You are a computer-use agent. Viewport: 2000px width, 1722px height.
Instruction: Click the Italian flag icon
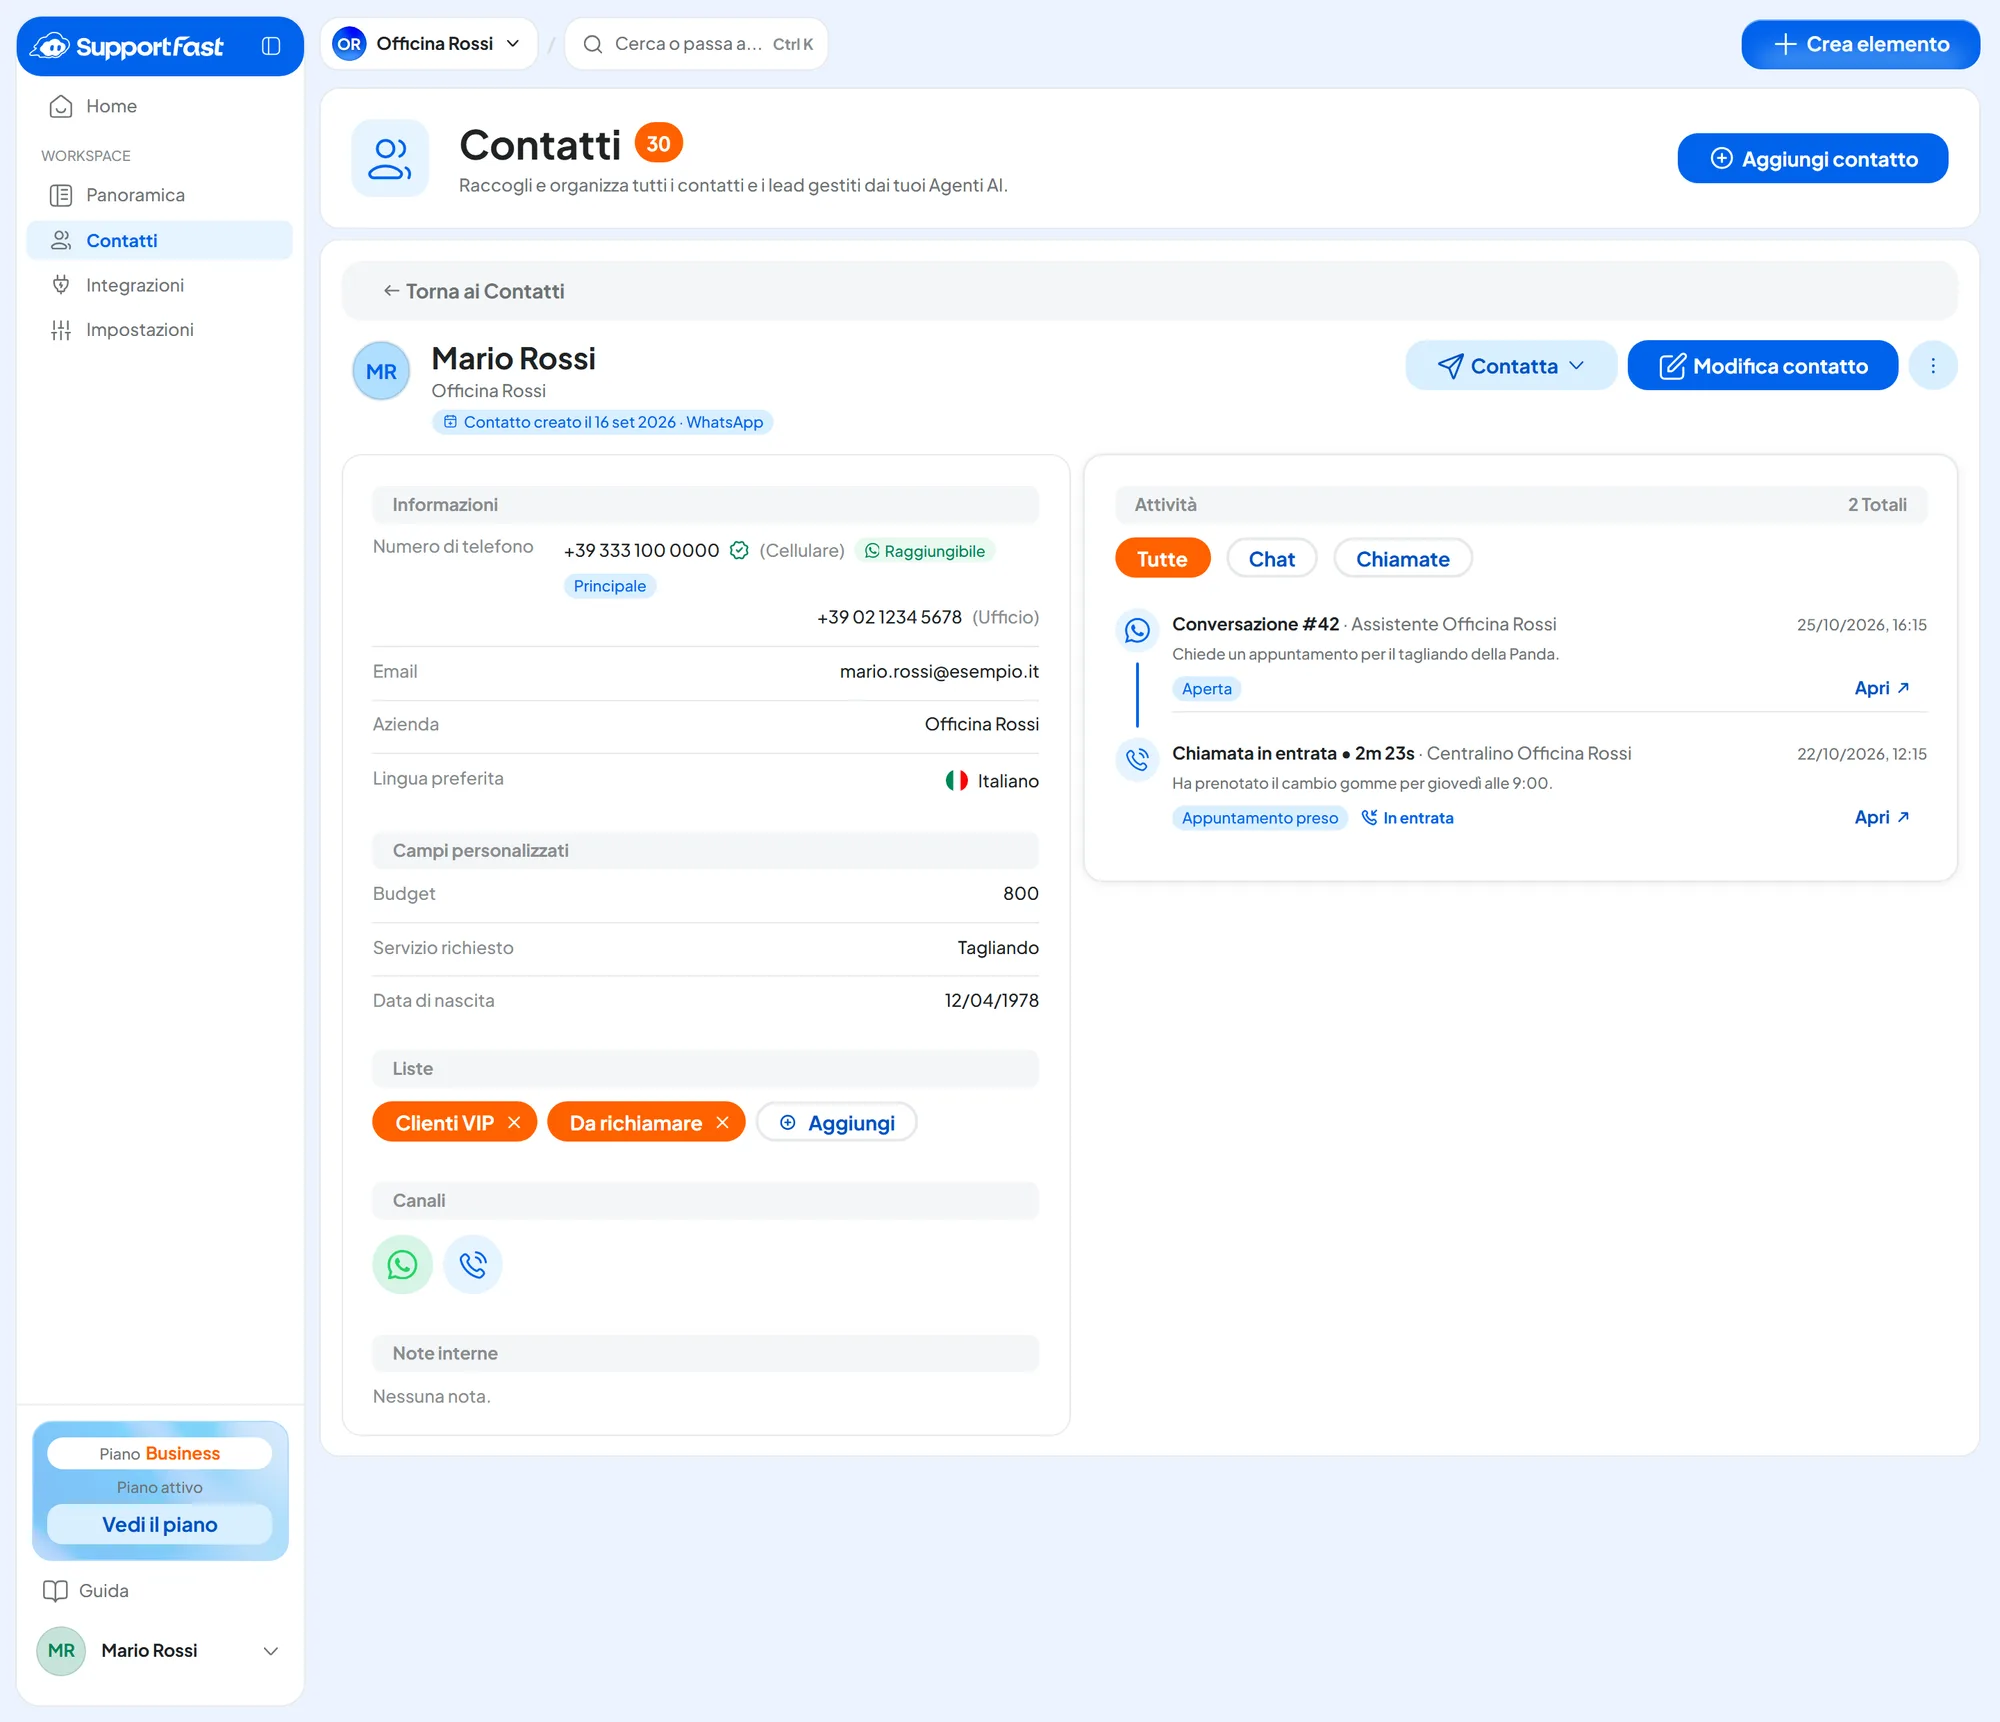[956, 780]
